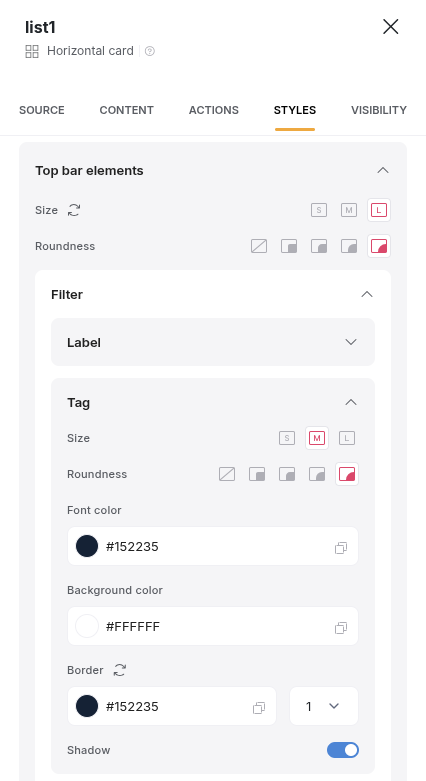Open the Border width dropdown

pos(324,706)
